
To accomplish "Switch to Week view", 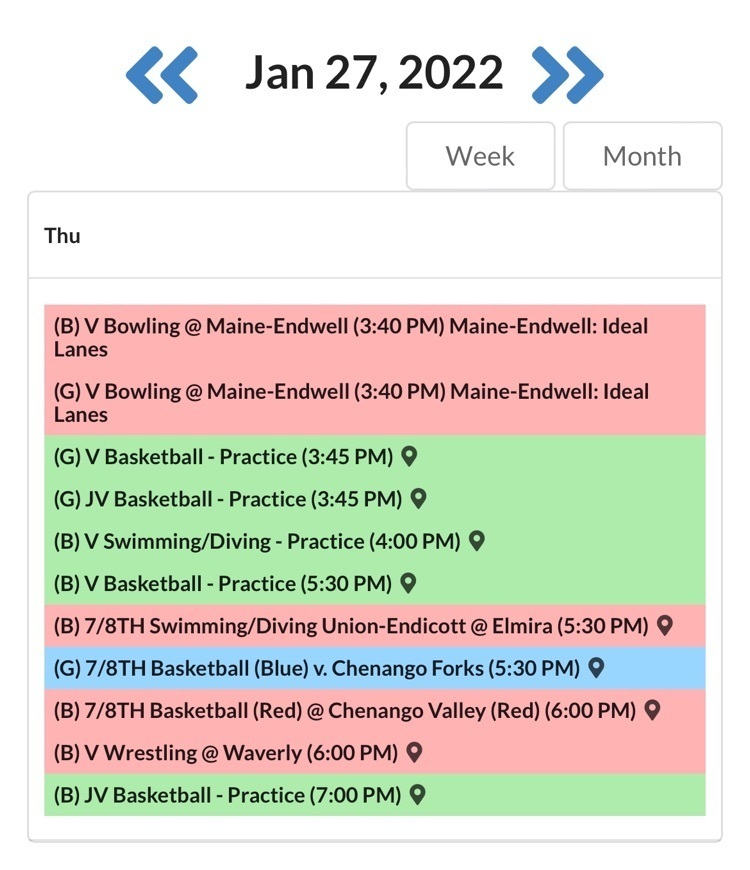I will click(x=480, y=156).
